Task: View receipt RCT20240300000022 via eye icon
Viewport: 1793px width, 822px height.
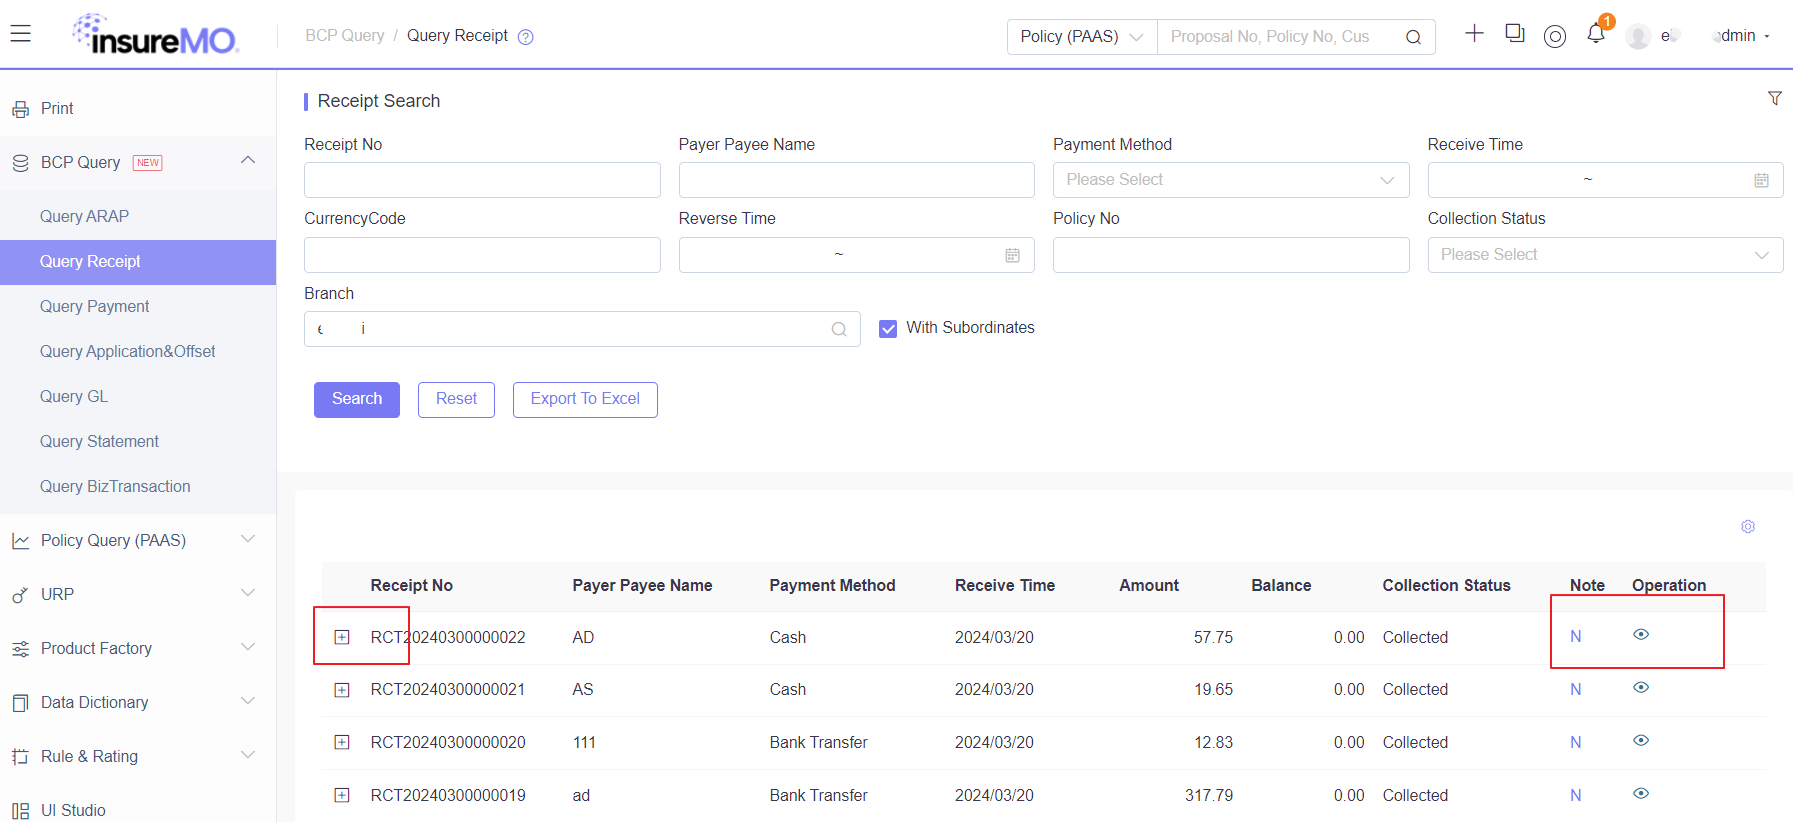Action: pyautogui.click(x=1641, y=634)
